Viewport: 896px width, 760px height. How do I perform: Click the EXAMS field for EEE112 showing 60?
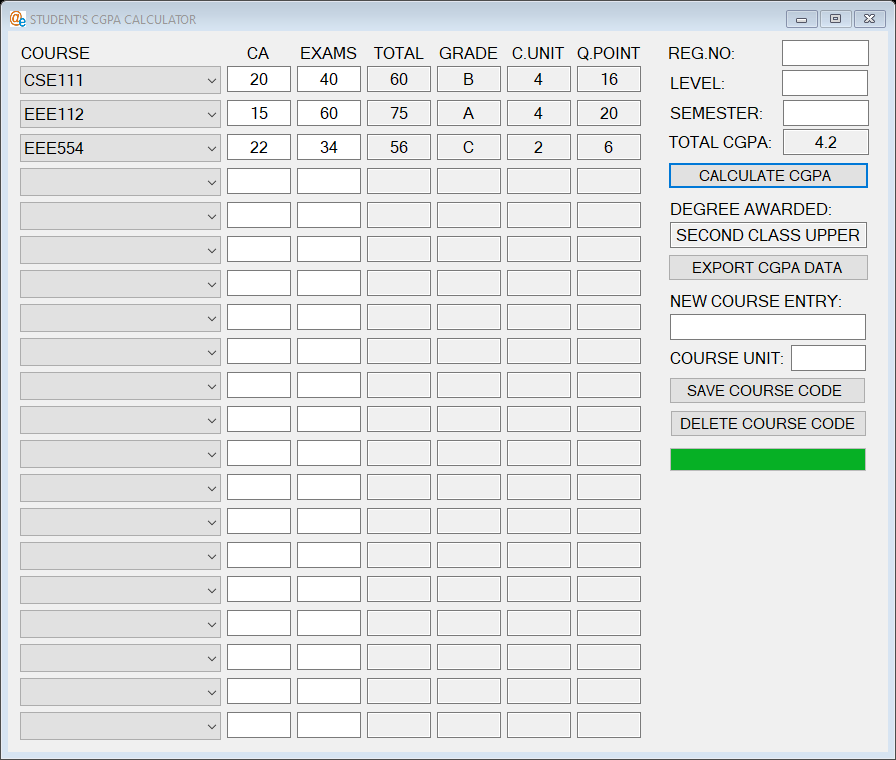(x=329, y=113)
